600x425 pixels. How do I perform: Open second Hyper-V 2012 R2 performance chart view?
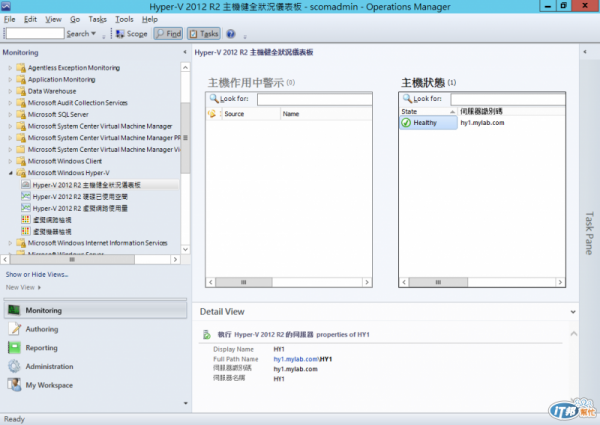(80, 197)
